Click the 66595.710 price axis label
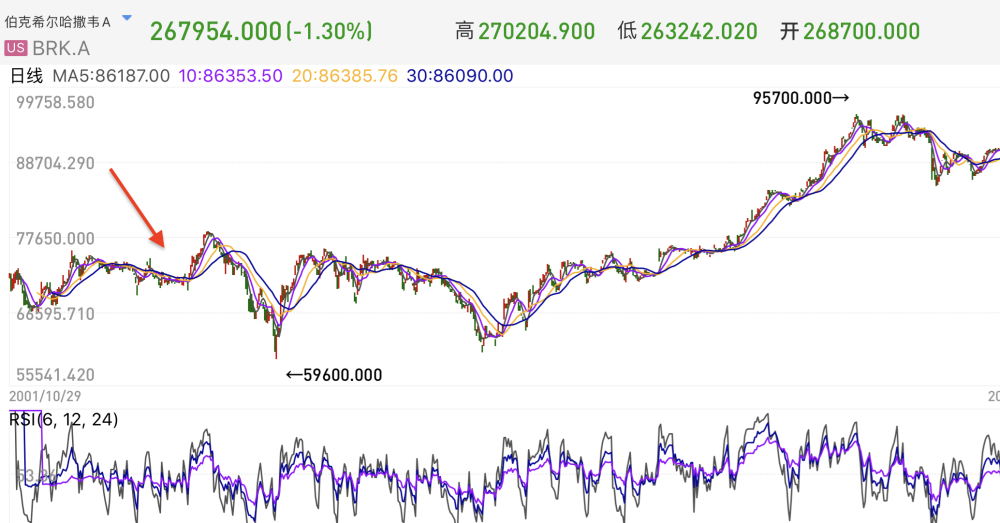Image resolution: width=1000 pixels, height=523 pixels. point(55,314)
